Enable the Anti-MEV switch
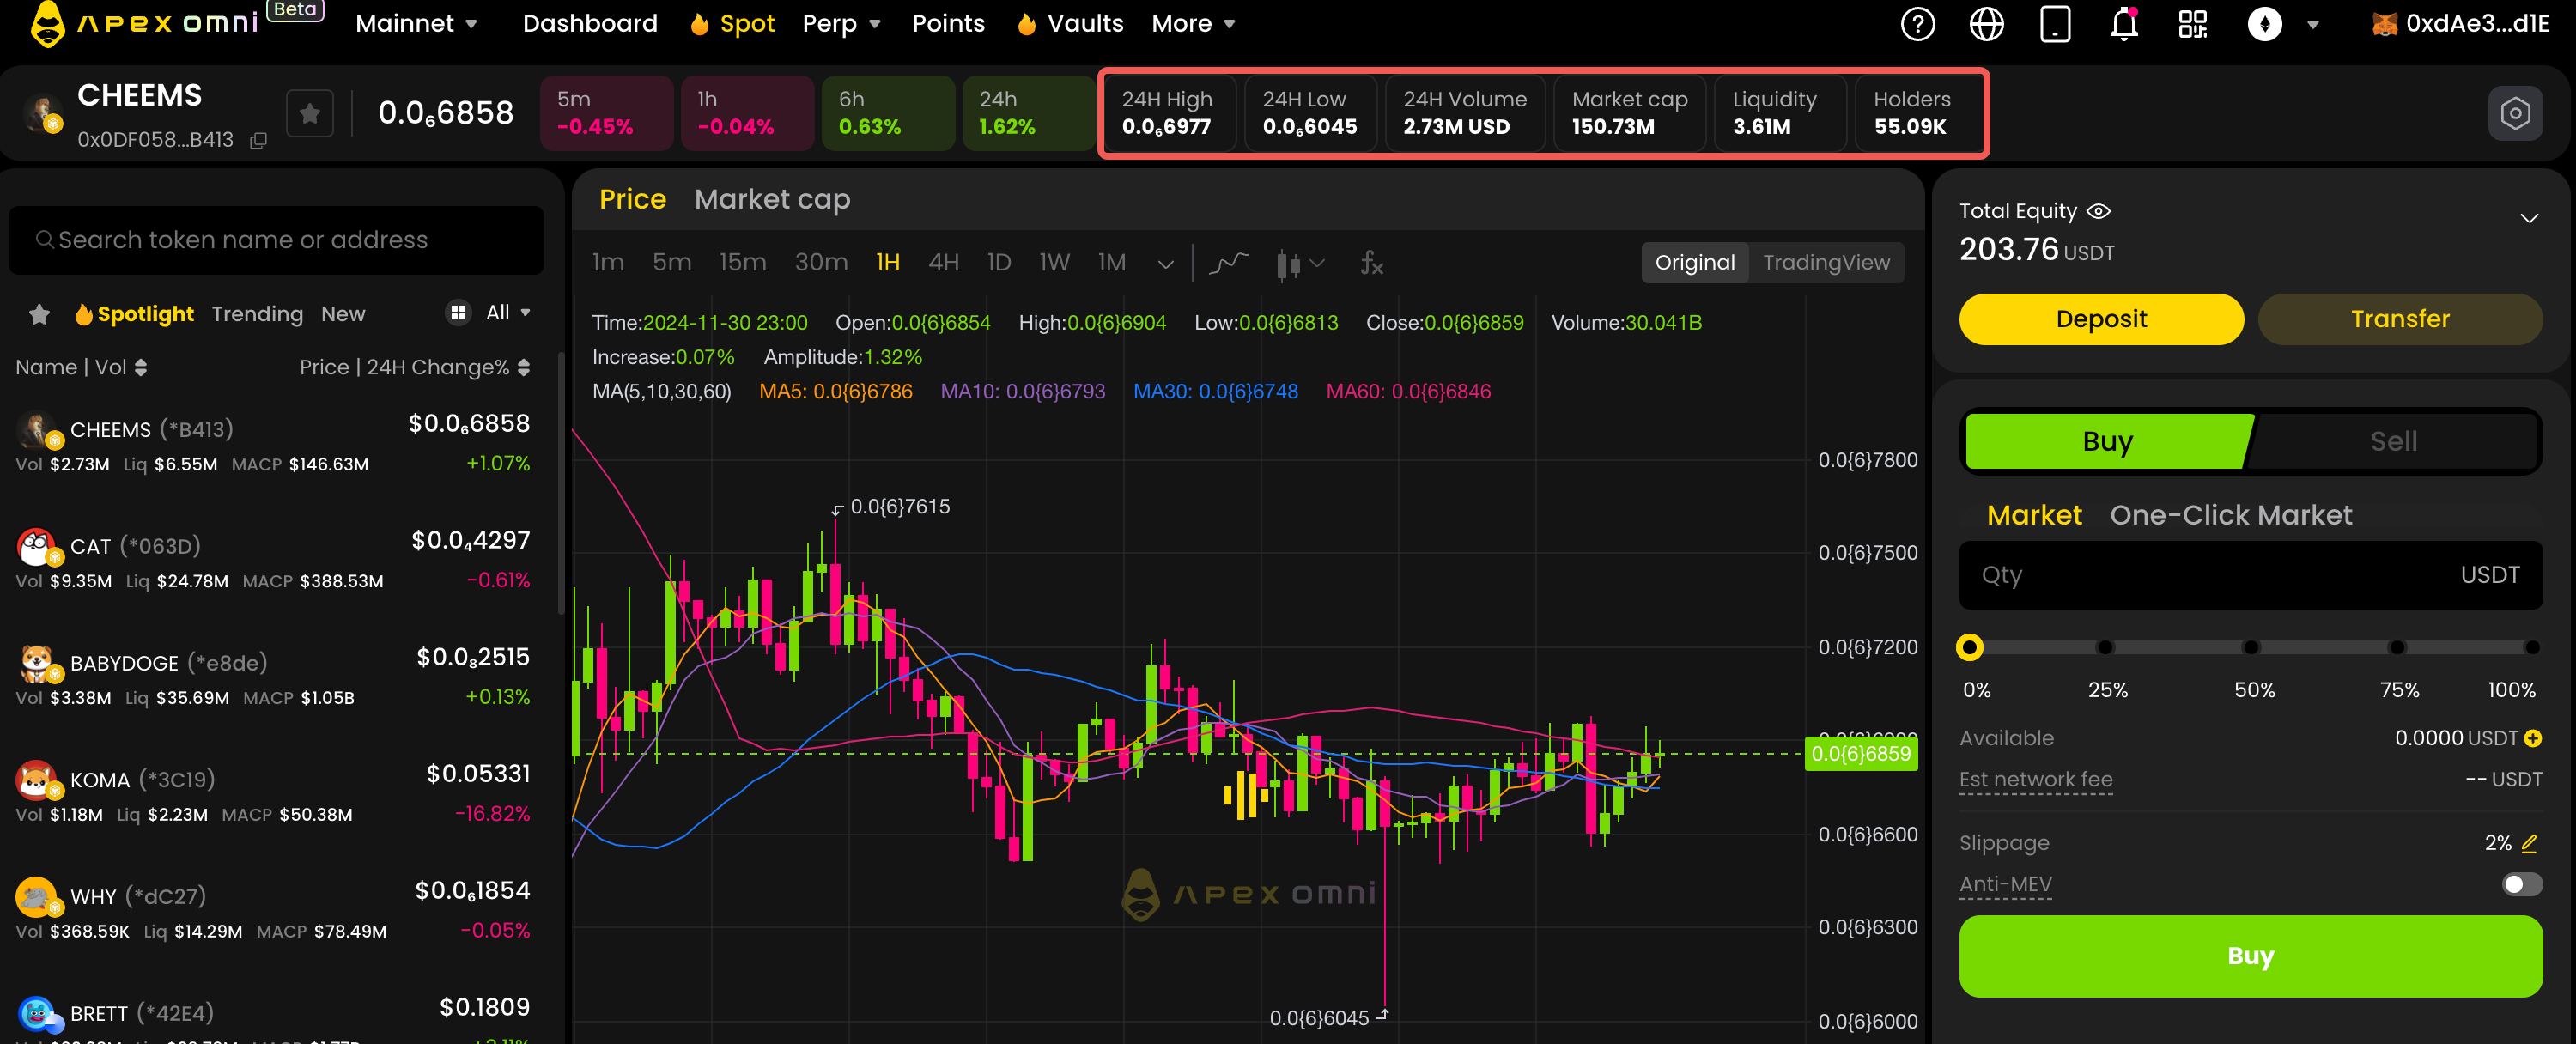 [2521, 884]
